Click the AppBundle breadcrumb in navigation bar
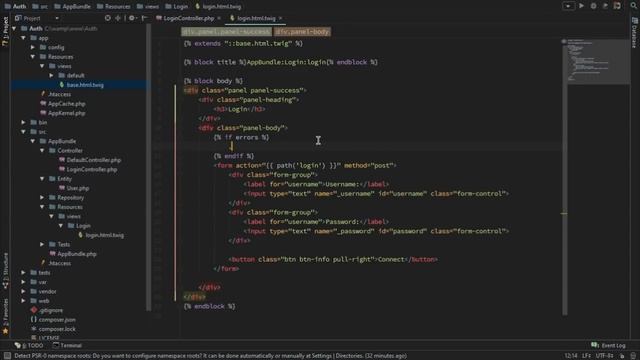This screenshot has width=640, height=360. point(72,6)
